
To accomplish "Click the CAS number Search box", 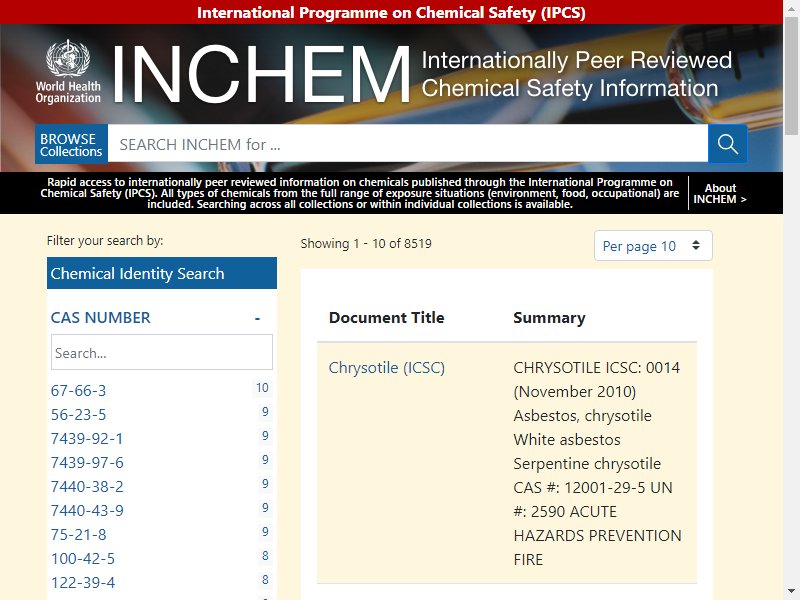I will point(162,352).
